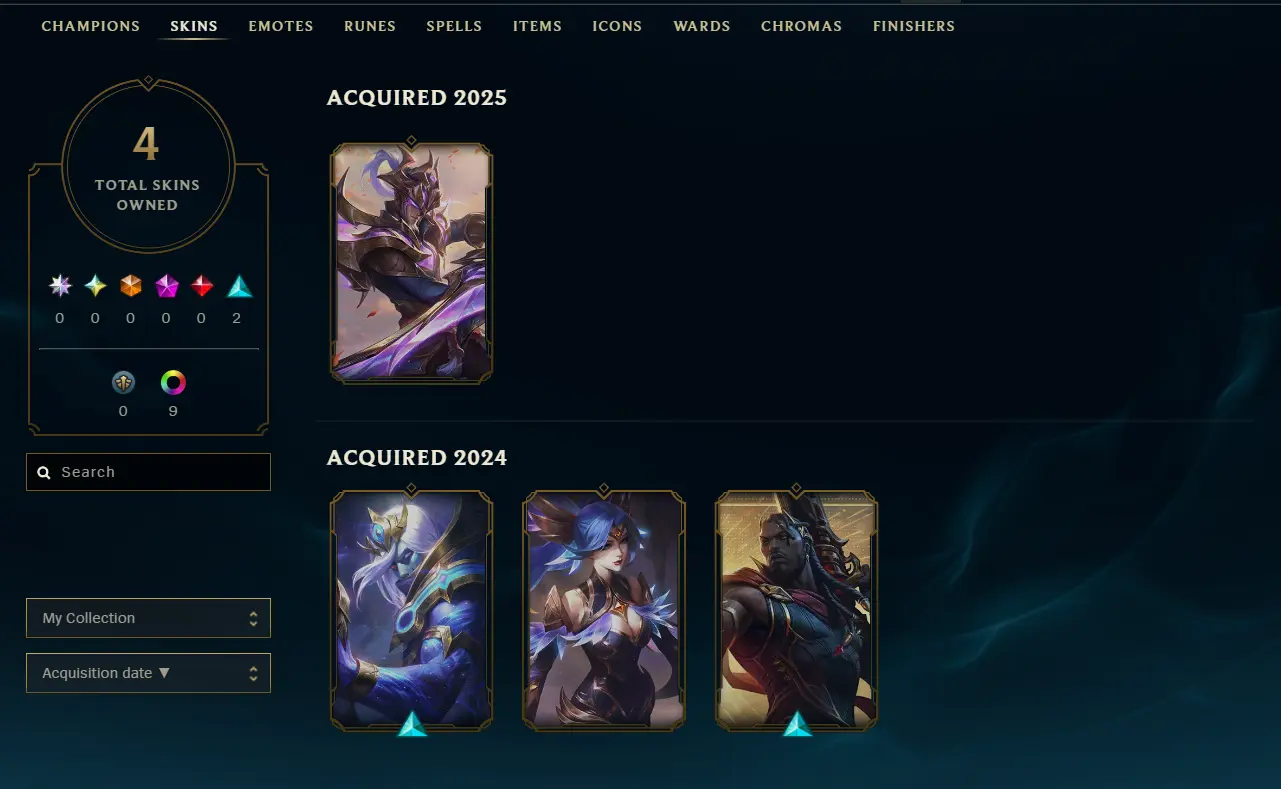Click the teal triangle Legacy gem icon
Screen dimensions: 1281x789
[x=239, y=286]
